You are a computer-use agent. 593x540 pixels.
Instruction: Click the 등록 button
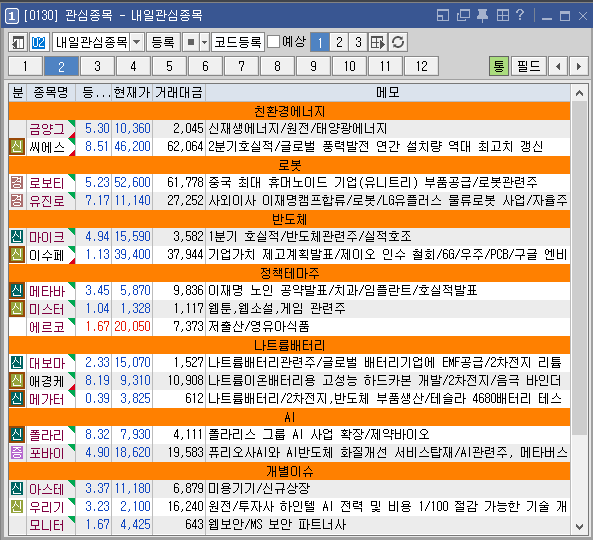pos(163,42)
